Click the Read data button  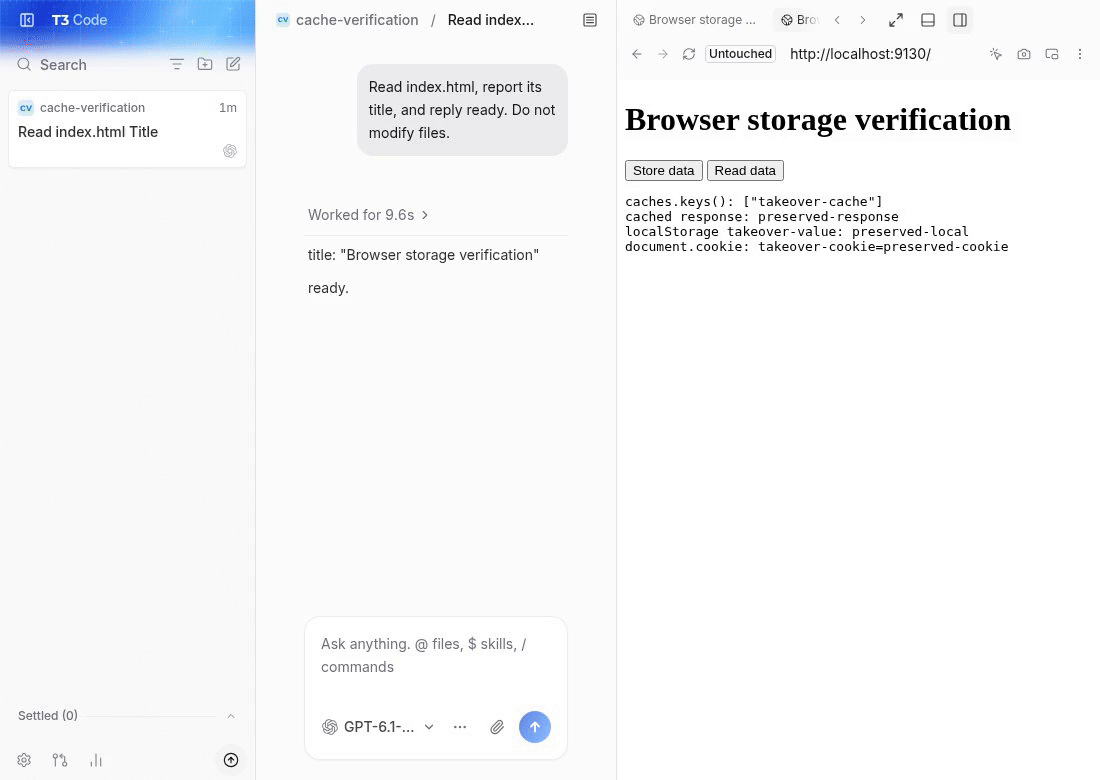tap(745, 170)
